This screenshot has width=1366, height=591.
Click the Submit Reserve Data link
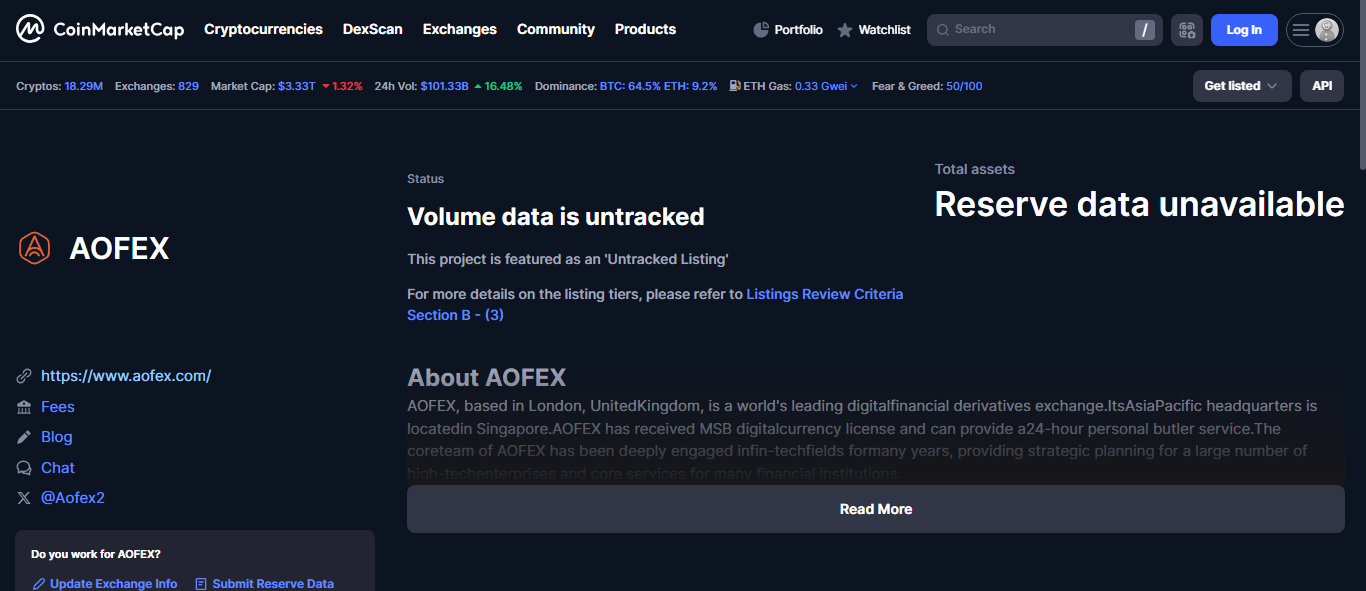pyautogui.click(x=273, y=584)
